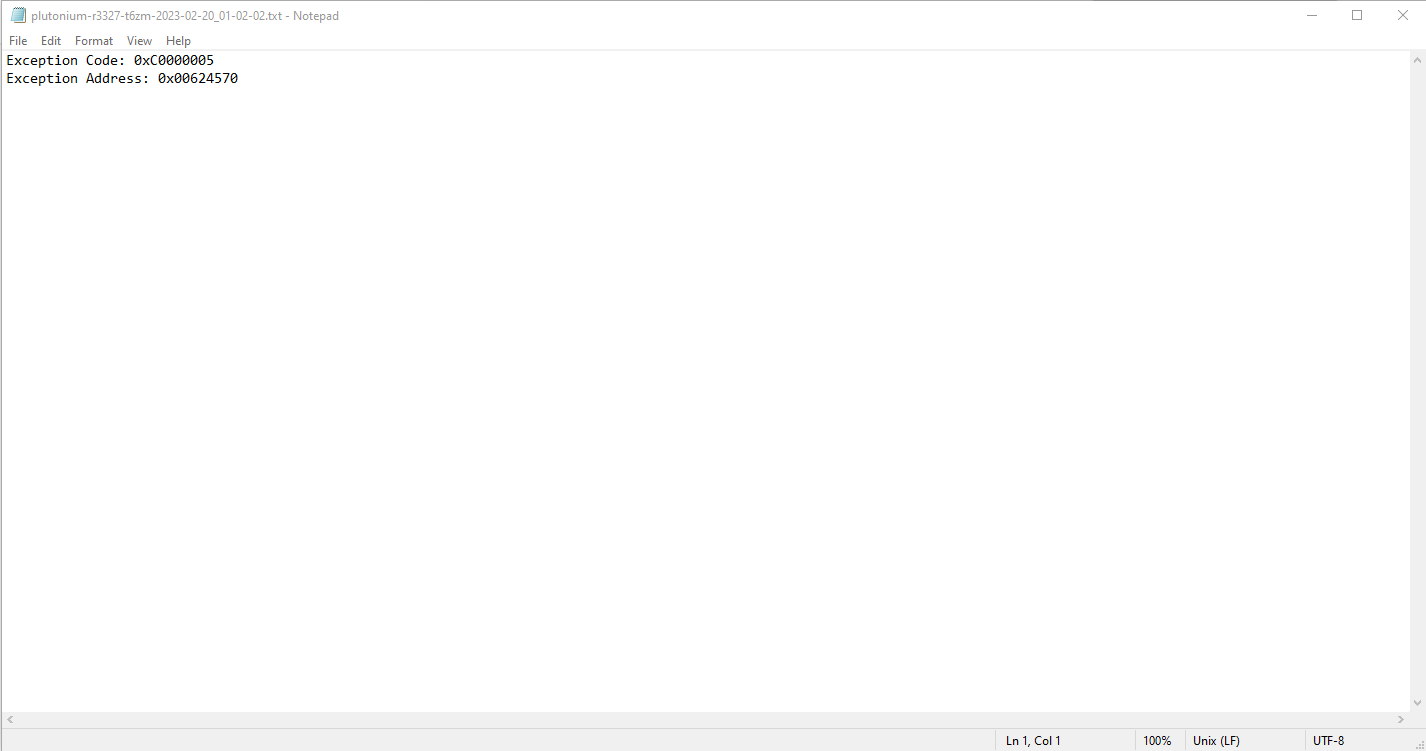The image size is (1426, 751).
Task: Click the 100% zoom status indicator
Action: 1157,741
